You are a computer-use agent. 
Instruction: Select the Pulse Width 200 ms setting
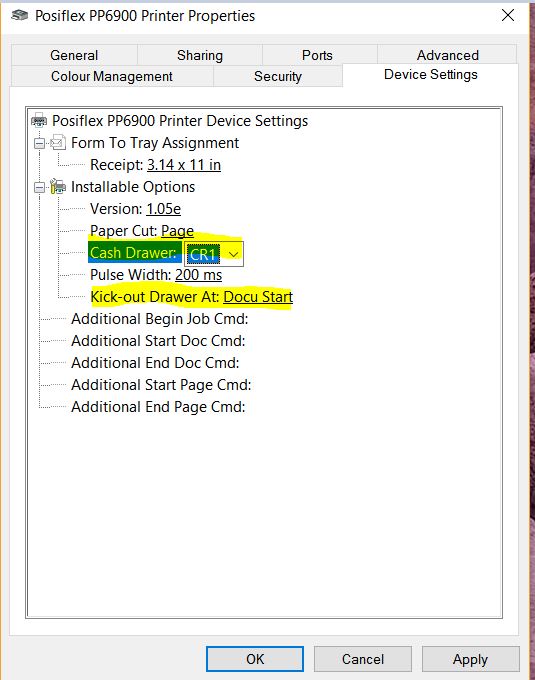pyautogui.click(x=156, y=275)
